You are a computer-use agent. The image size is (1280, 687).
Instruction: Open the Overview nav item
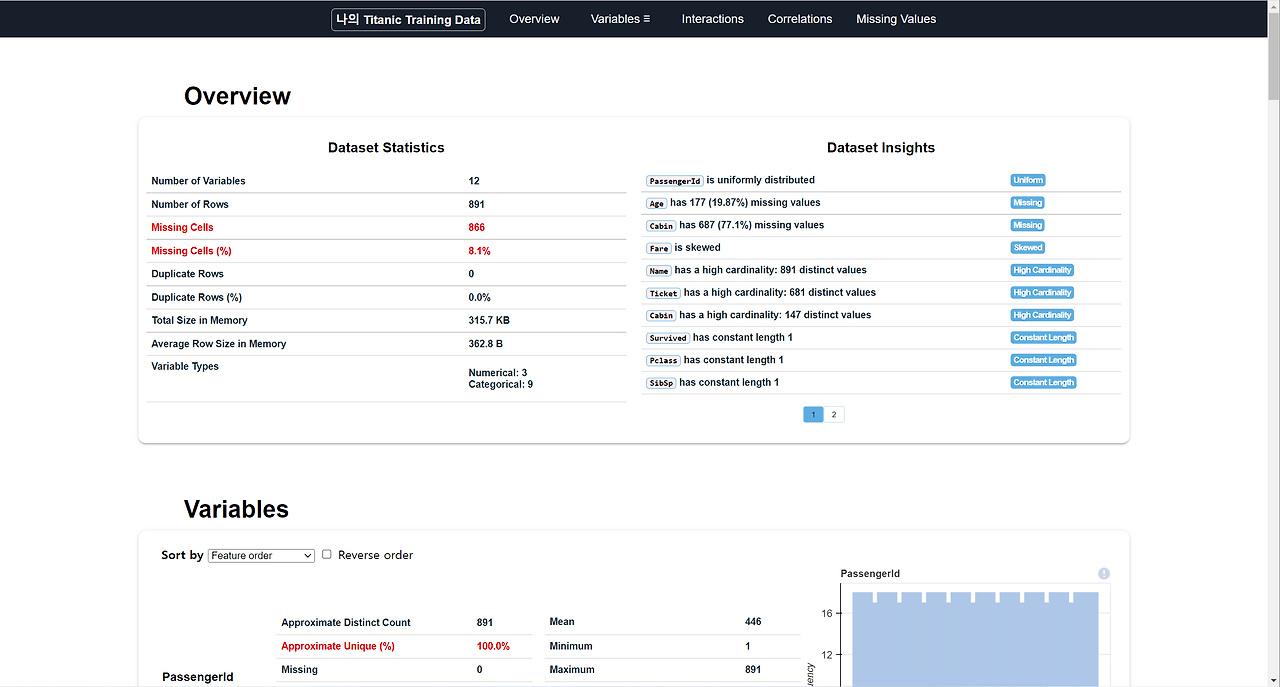(x=534, y=19)
